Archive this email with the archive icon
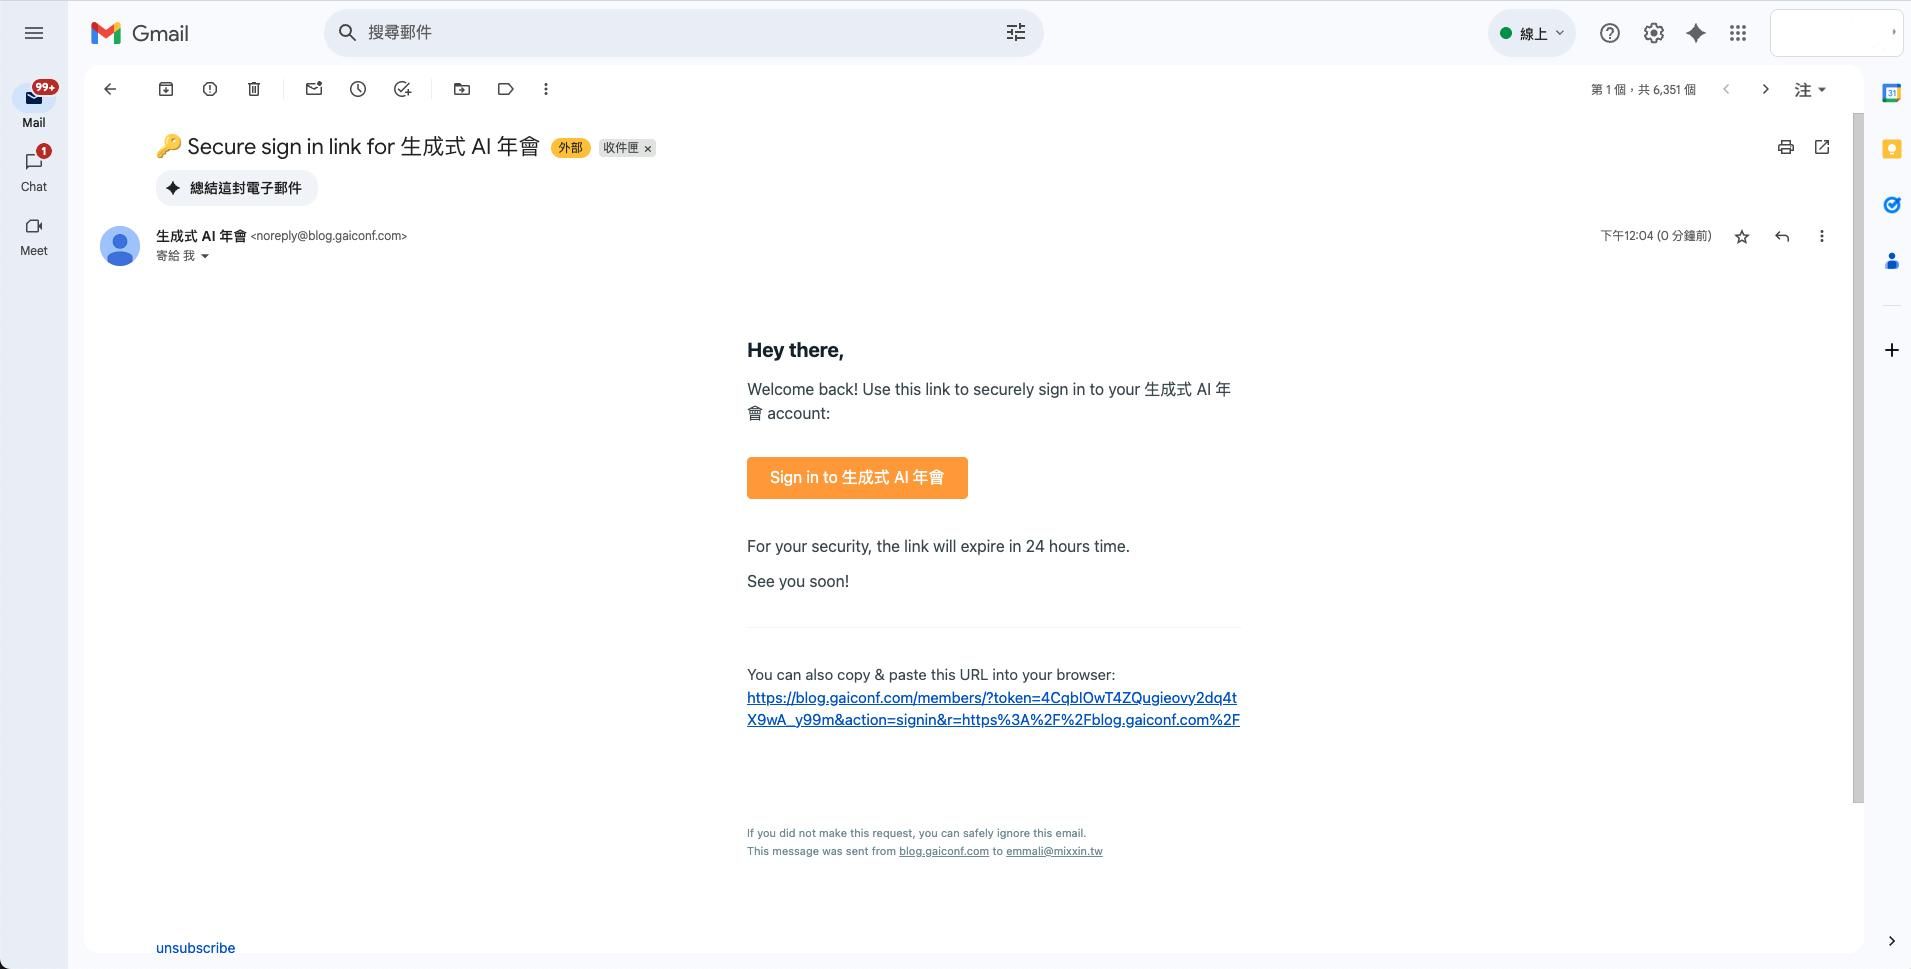The width and height of the screenshot is (1911, 969). click(166, 89)
